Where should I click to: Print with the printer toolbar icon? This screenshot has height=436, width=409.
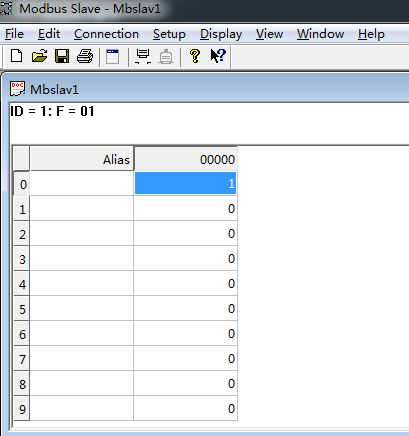pos(85,56)
